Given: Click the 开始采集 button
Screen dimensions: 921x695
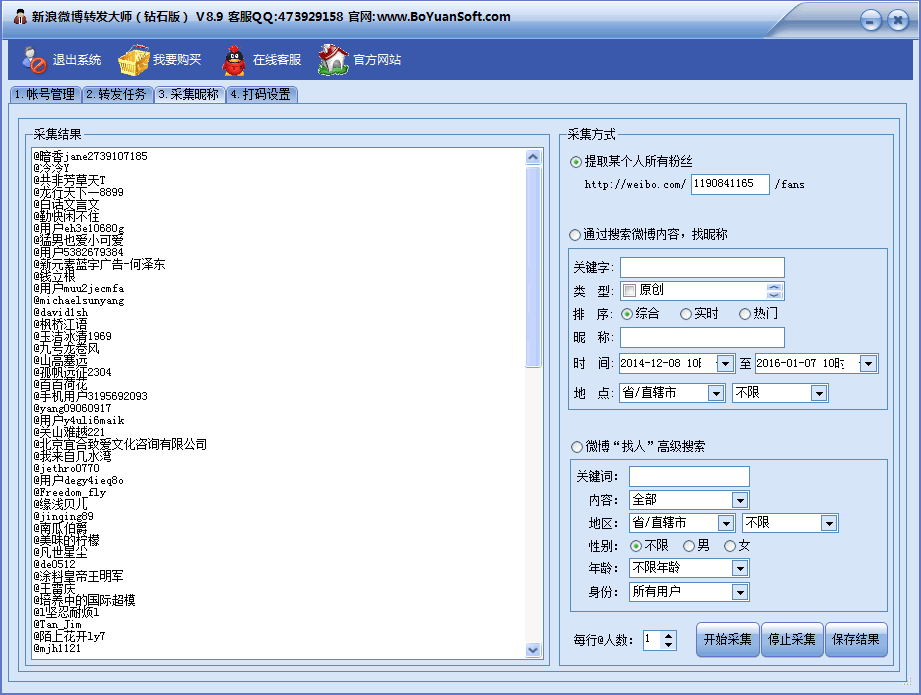Looking at the screenshot, I should click(728, 640).
